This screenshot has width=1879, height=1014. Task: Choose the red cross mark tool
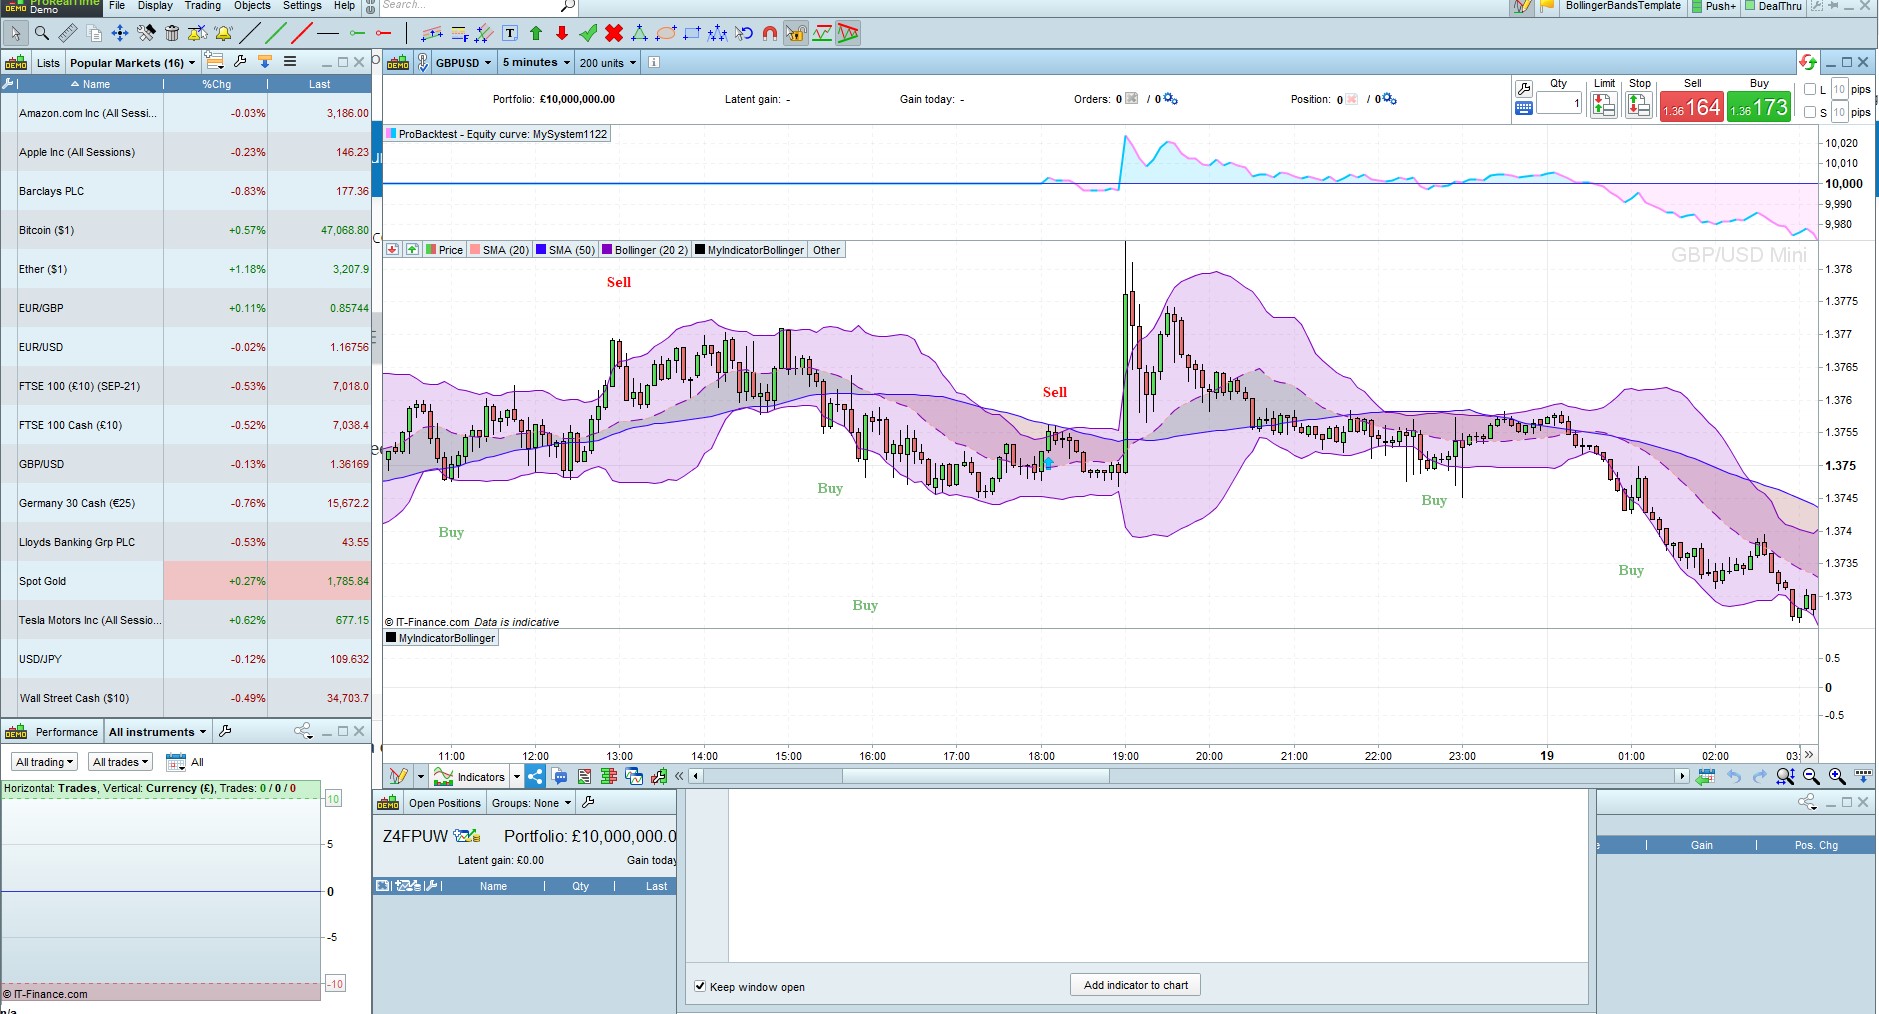[x=614, y=33]
